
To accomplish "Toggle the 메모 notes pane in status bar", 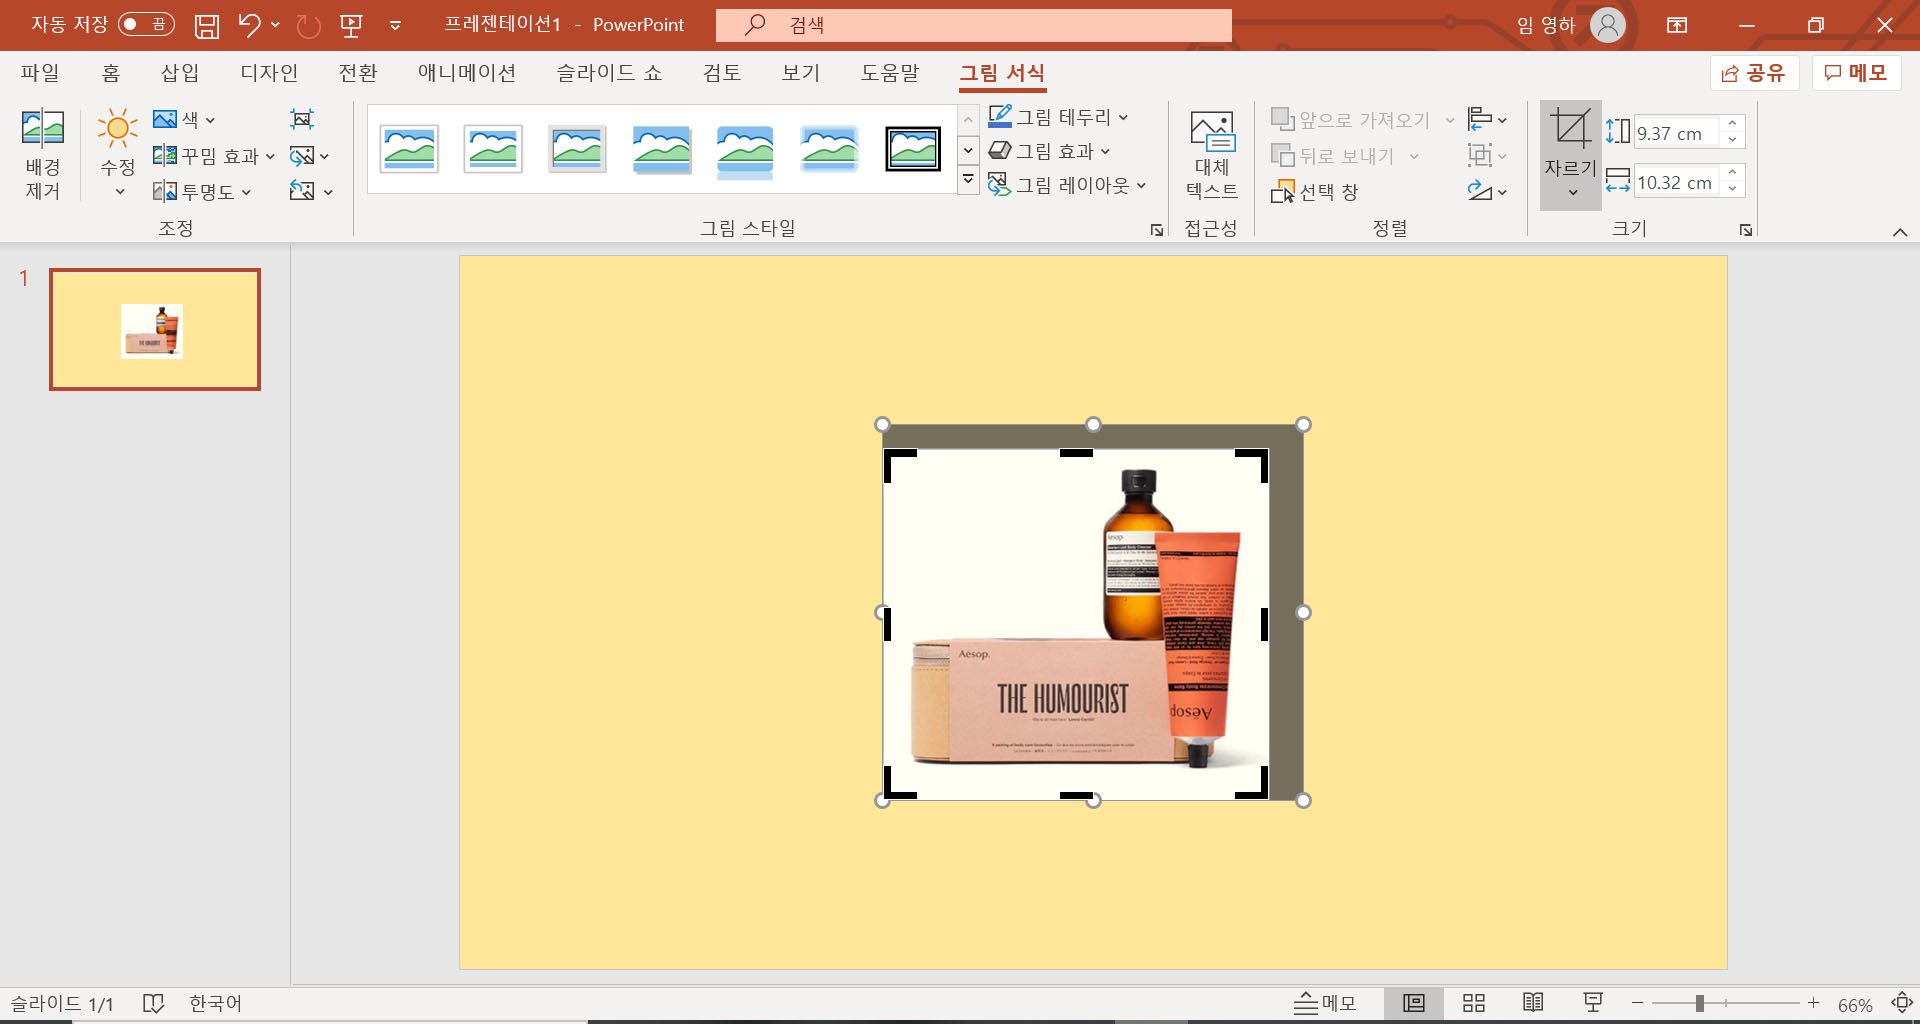I will tap(1325, 1003).
